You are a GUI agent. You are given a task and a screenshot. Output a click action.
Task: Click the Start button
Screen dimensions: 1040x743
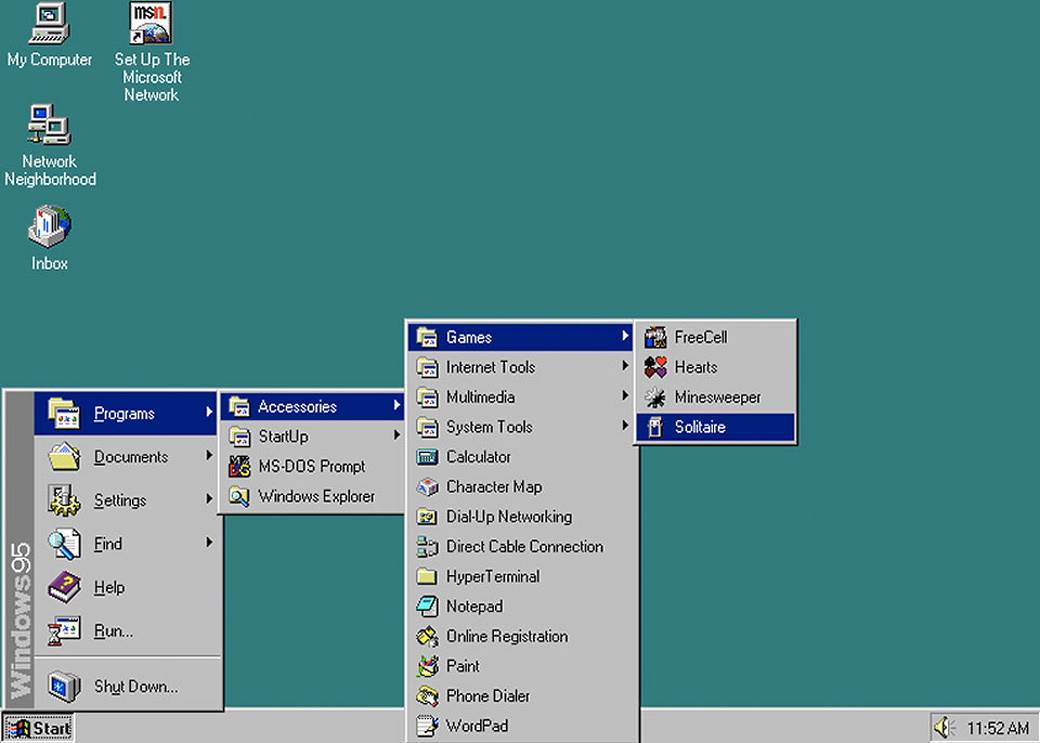[37, 729]
